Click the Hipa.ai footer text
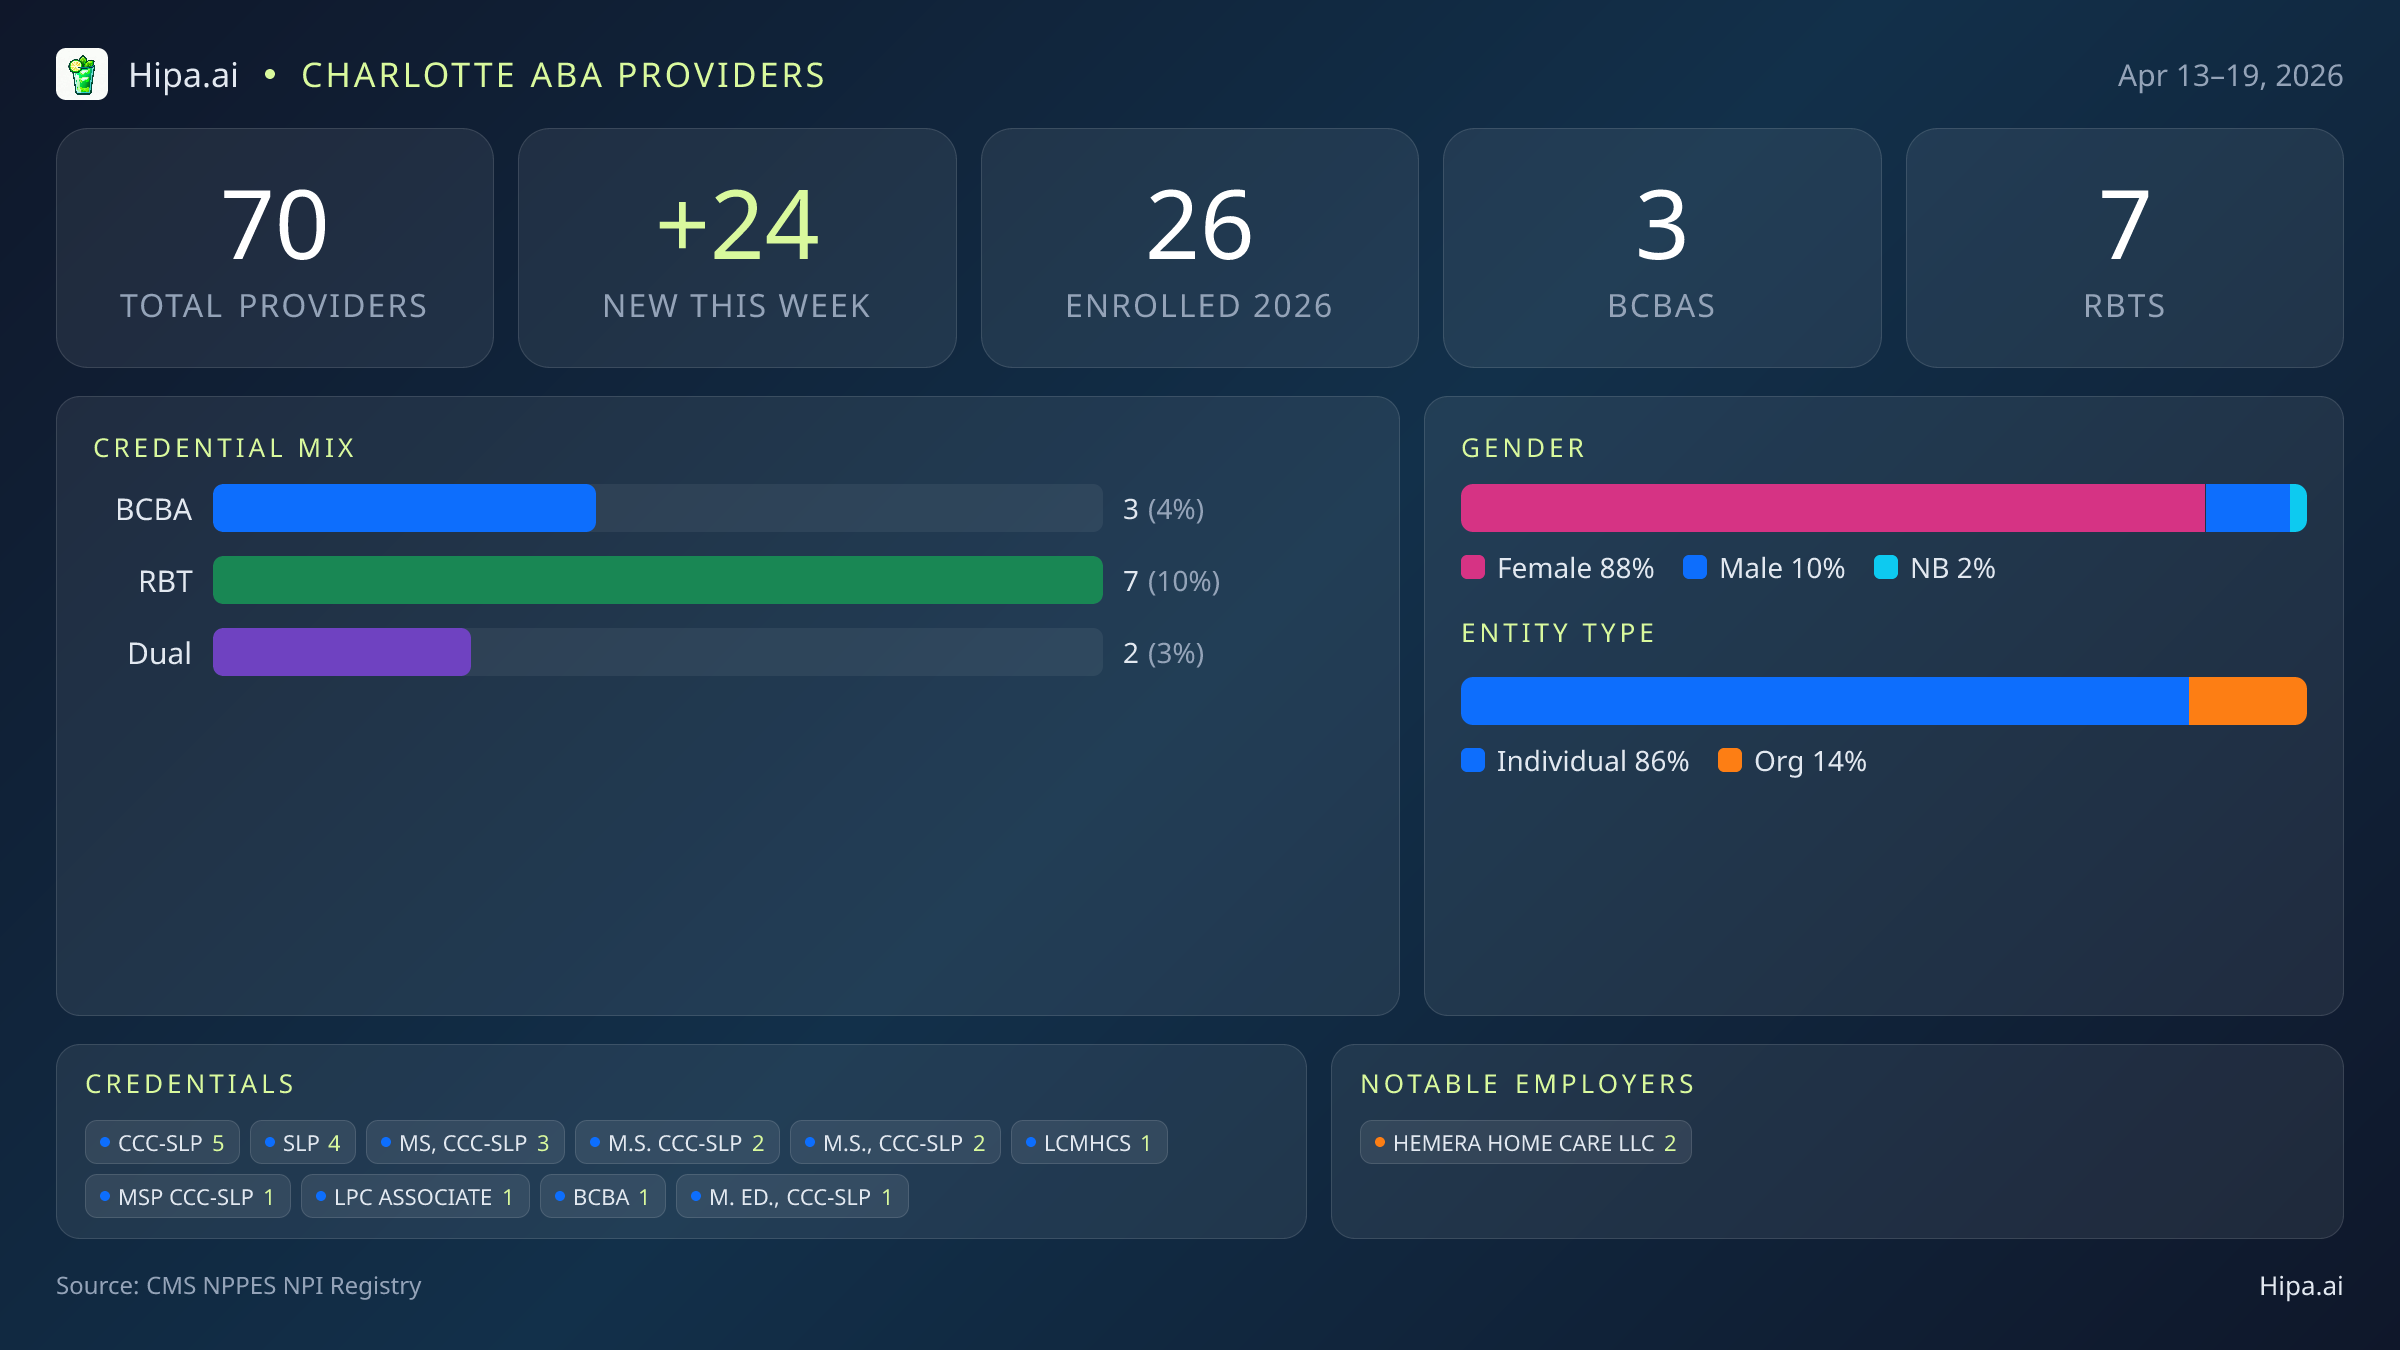The width and height of the screenshot is (2400, 1350). coord(2300,1286)
